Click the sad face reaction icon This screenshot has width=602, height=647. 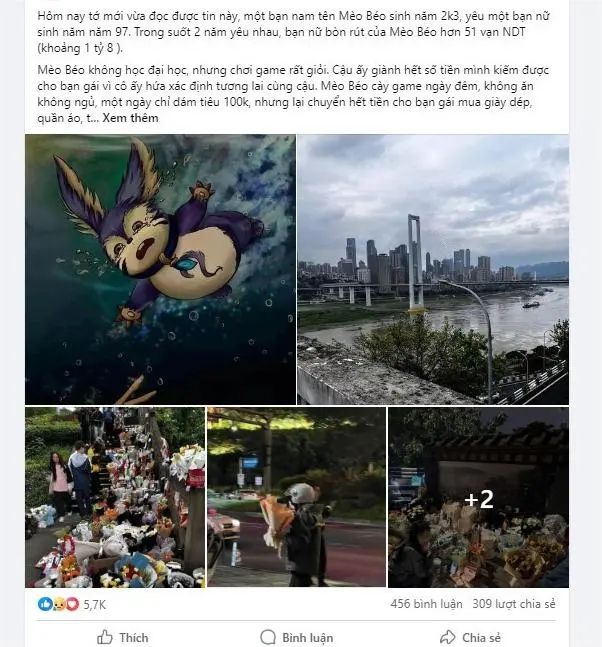click(x=59, y=604)
